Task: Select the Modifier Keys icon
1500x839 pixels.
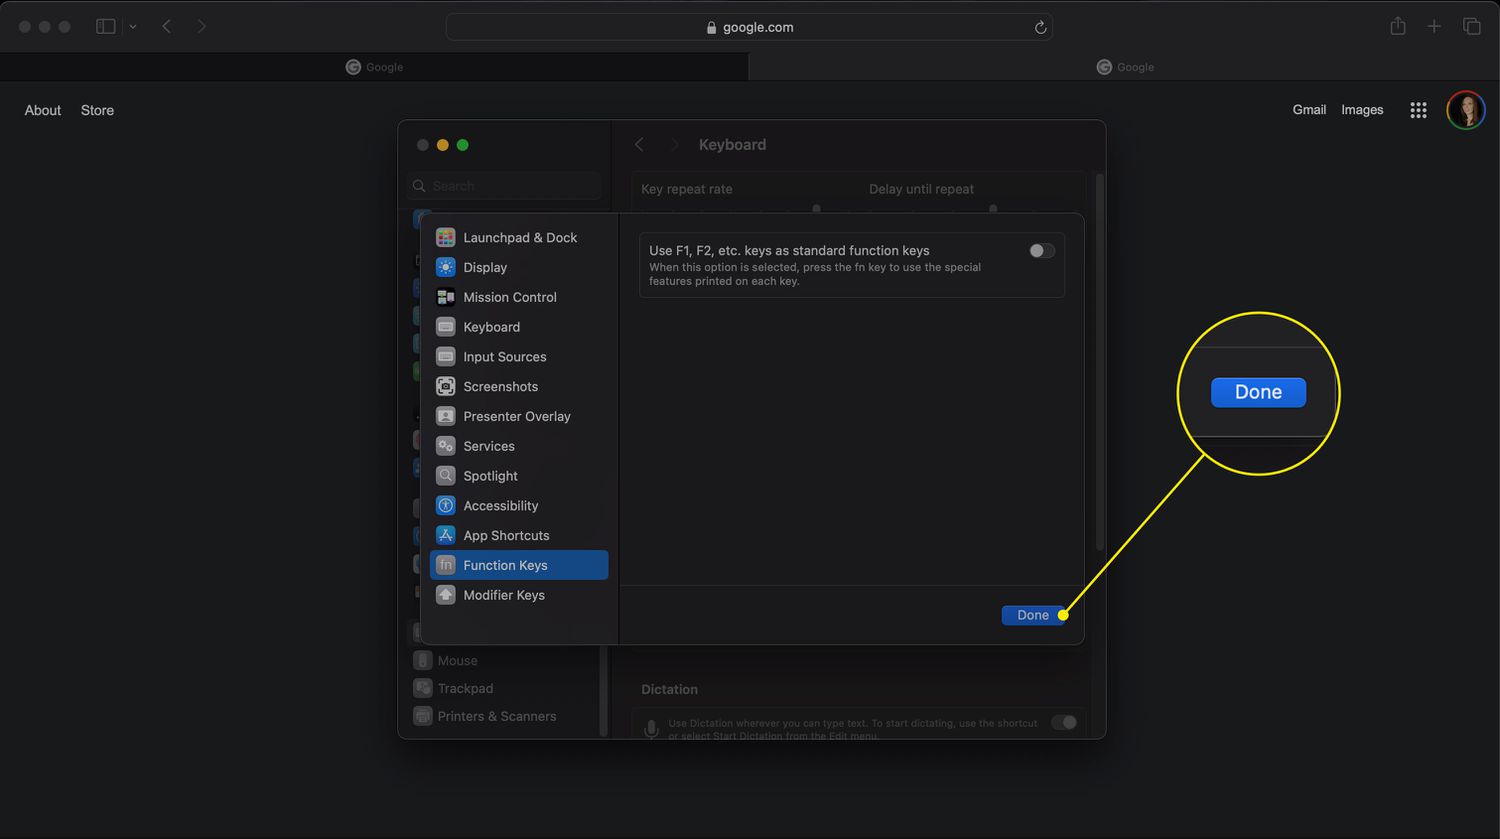Action: coord(446,595)
